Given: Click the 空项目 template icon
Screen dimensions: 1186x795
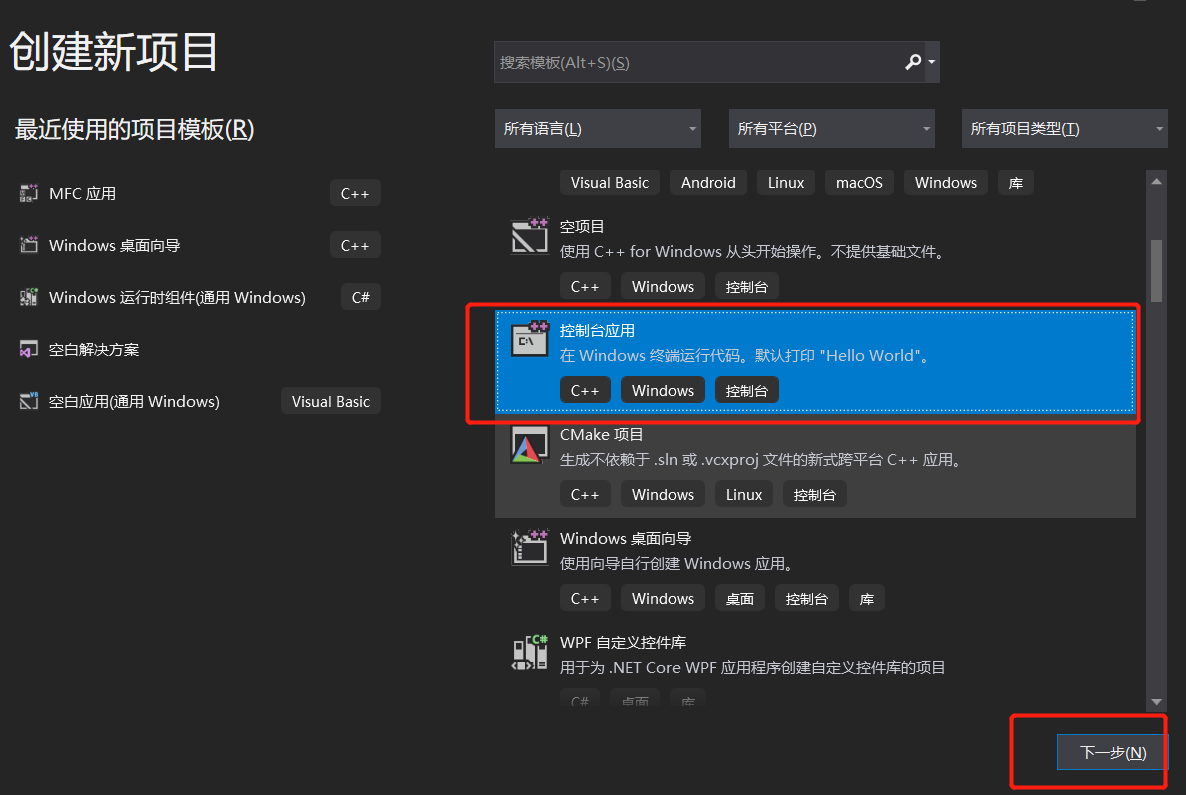Looking at the screenshot, I should coord(529,236).
